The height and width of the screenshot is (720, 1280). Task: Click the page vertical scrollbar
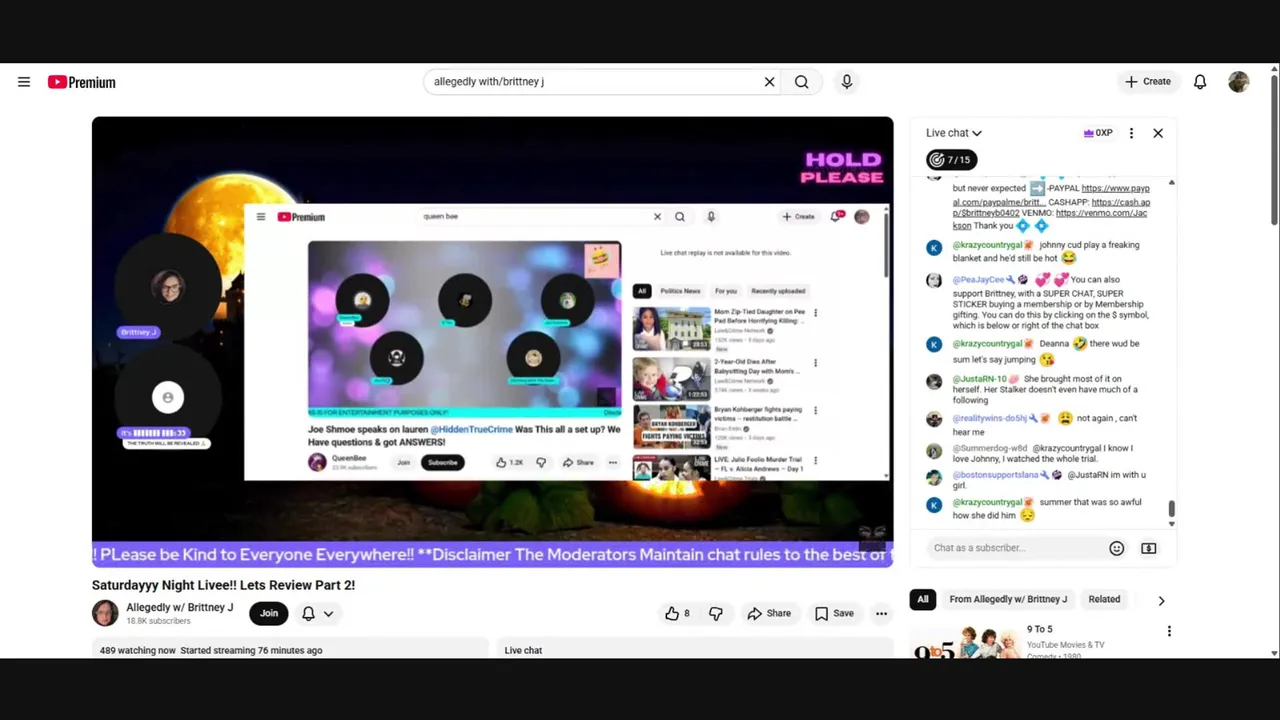tap(1274, 150)
